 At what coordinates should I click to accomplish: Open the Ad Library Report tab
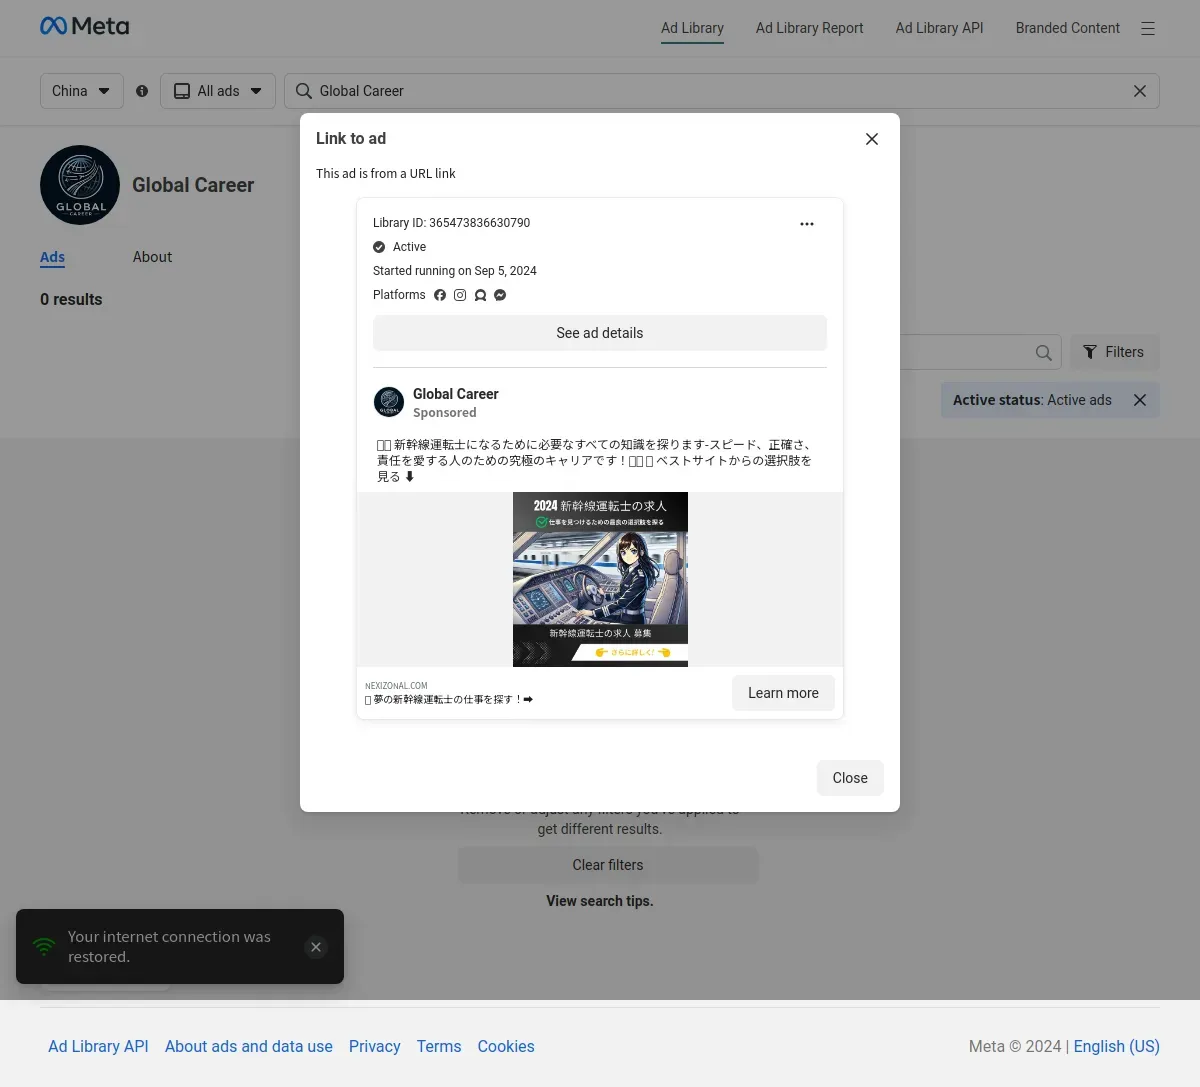point(810,28)
